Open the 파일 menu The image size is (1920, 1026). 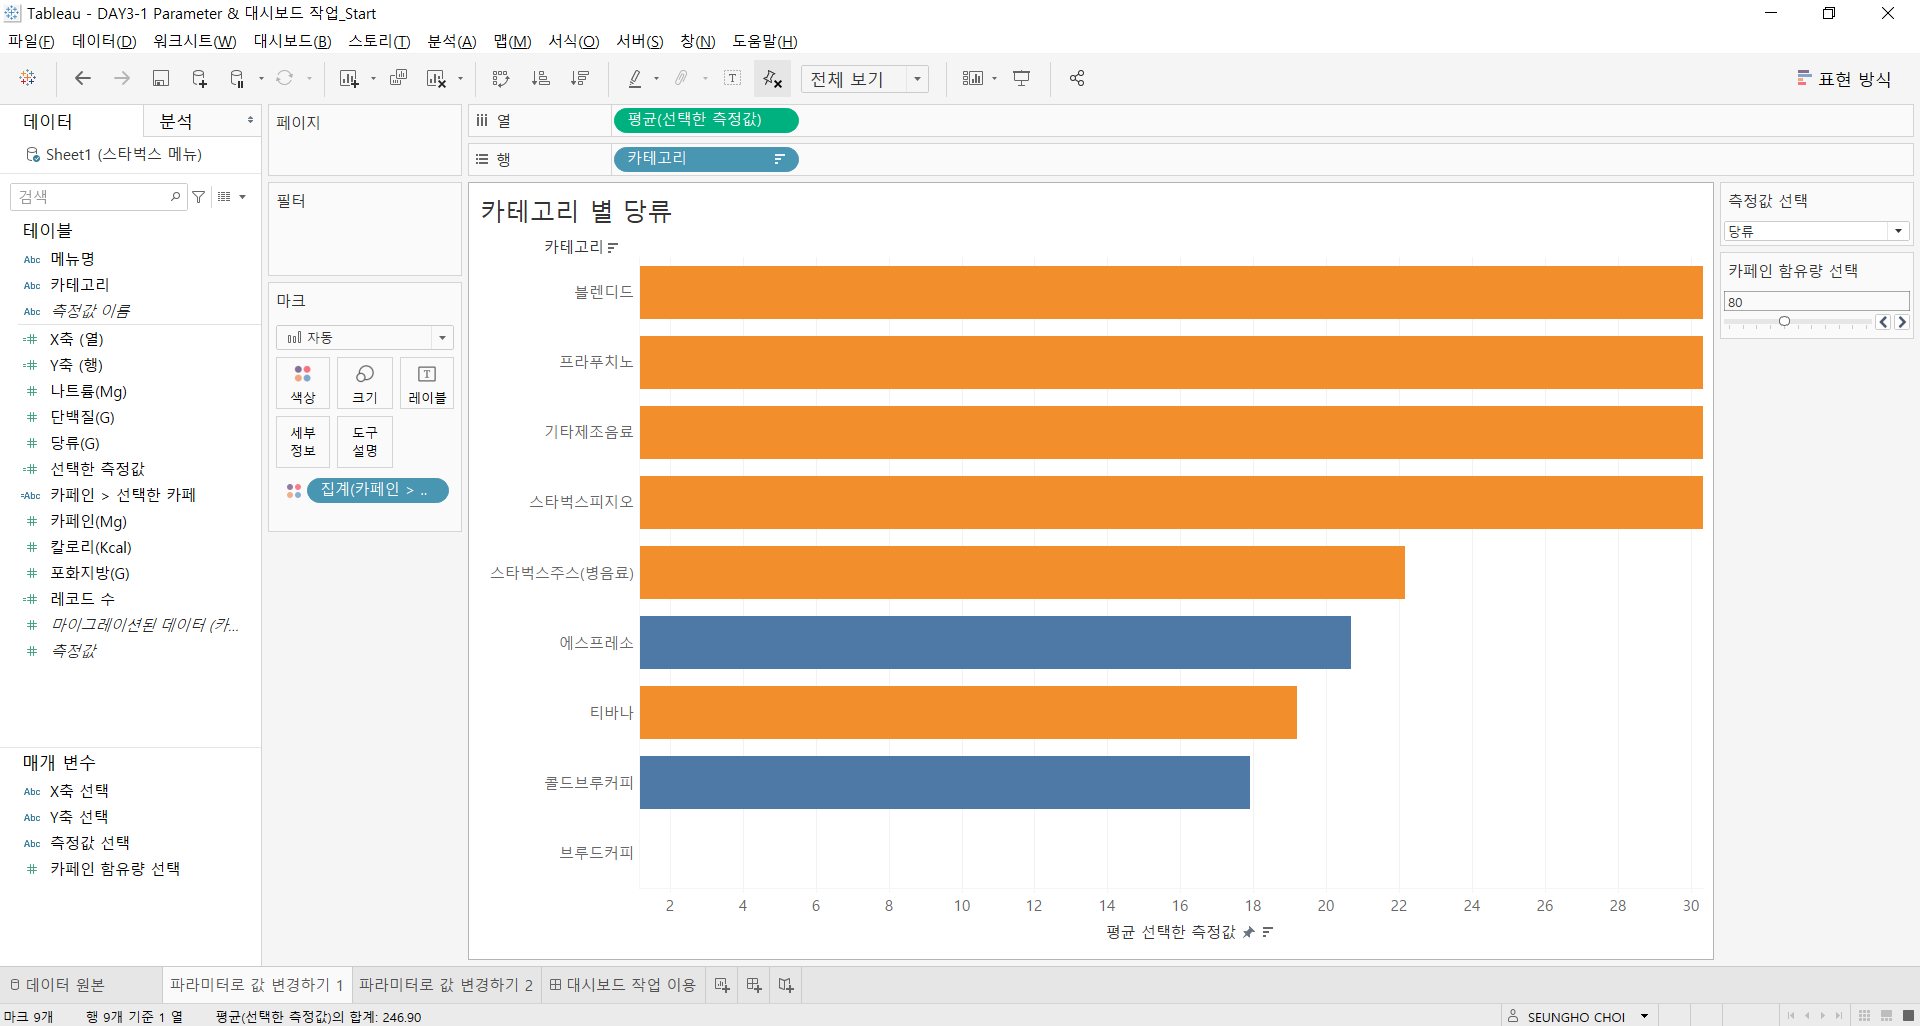point(32,41)
